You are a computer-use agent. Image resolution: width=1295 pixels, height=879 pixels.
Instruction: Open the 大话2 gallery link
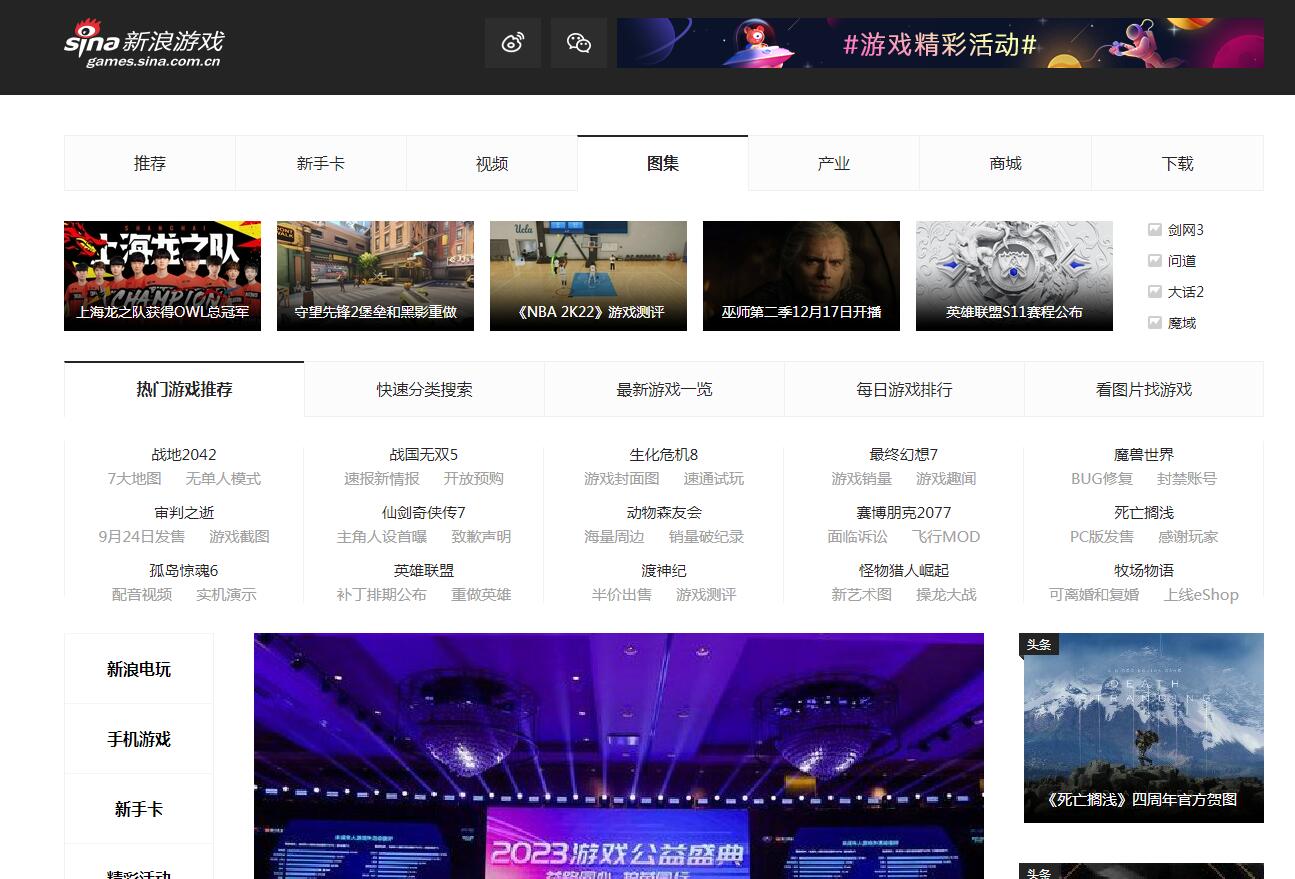(1186, 292)
